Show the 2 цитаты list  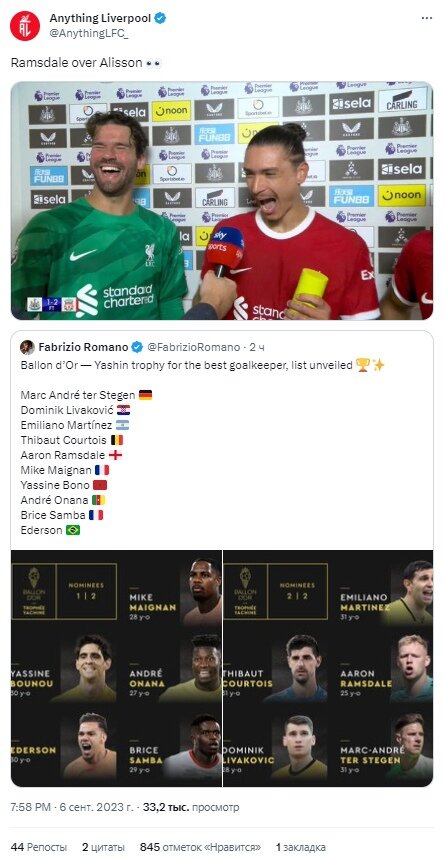point(103,847)
